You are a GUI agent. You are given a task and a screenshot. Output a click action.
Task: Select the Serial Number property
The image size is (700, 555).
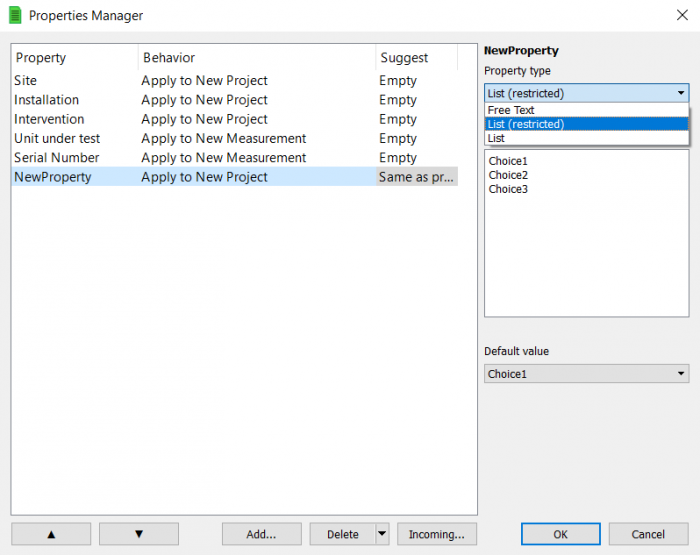[x=56, y=158]
